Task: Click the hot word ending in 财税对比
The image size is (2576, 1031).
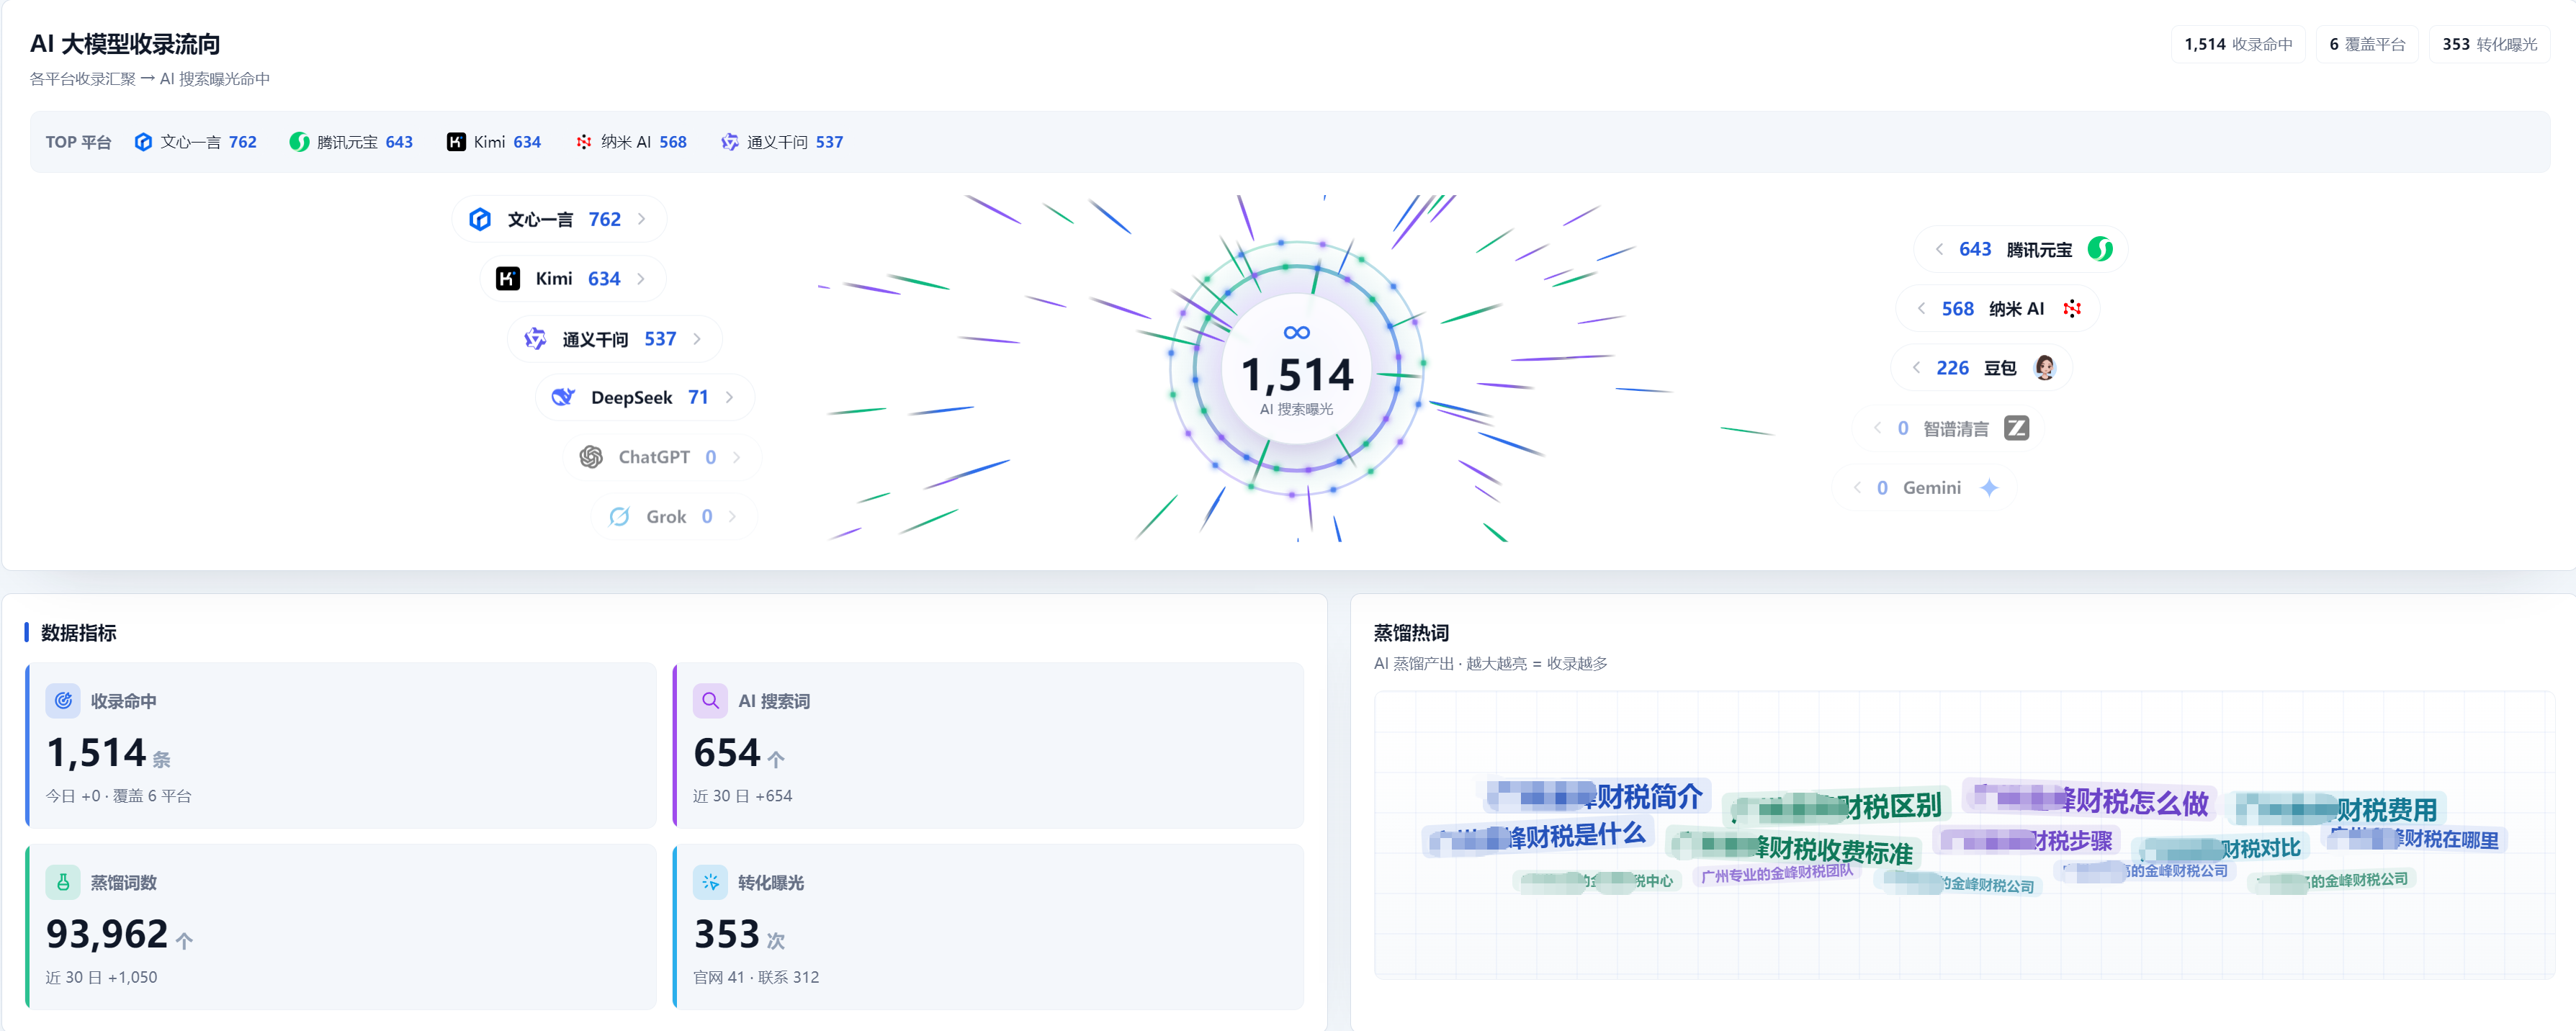Action: click(x=2220, y=849)
